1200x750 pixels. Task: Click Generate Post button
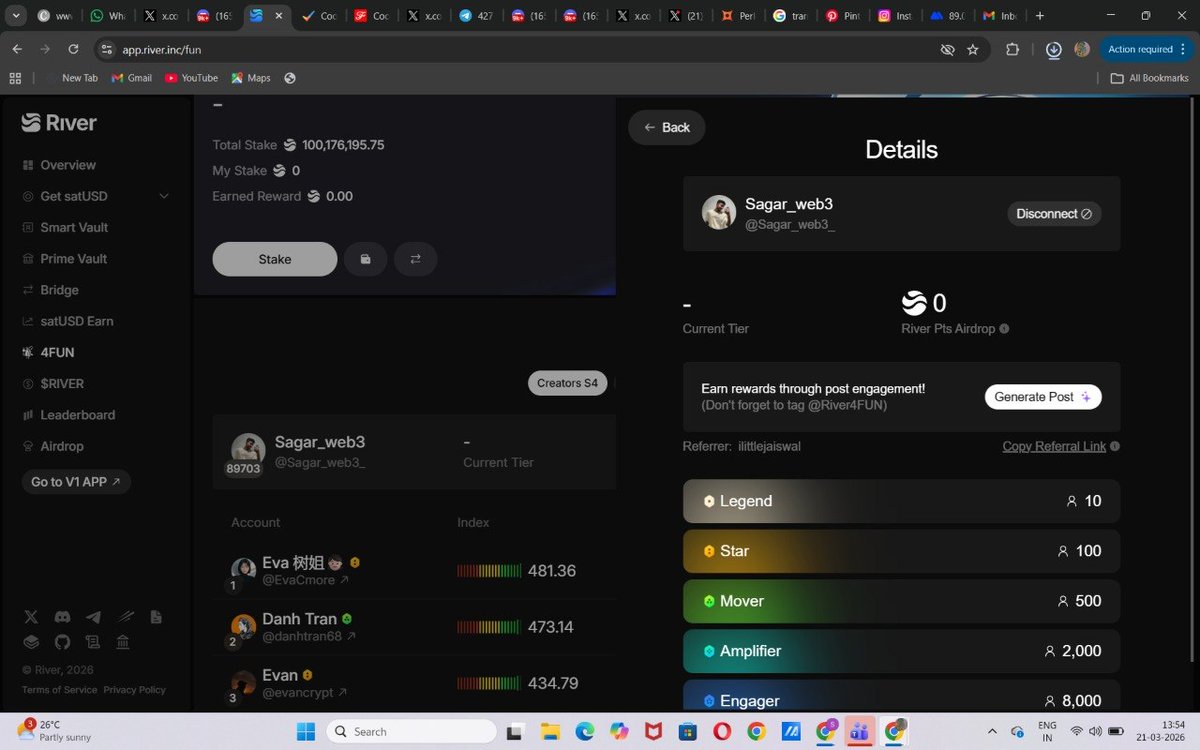[1043, 397]
